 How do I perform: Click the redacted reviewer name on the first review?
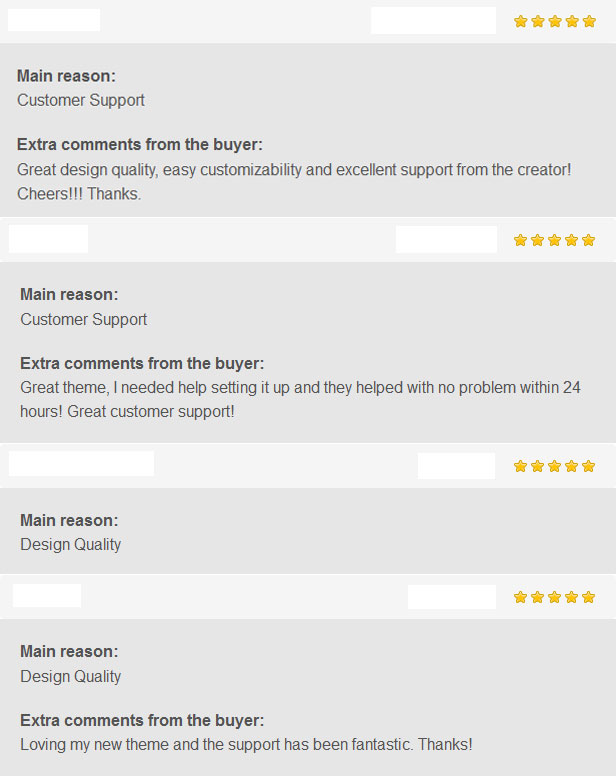(x=54, y=20)
